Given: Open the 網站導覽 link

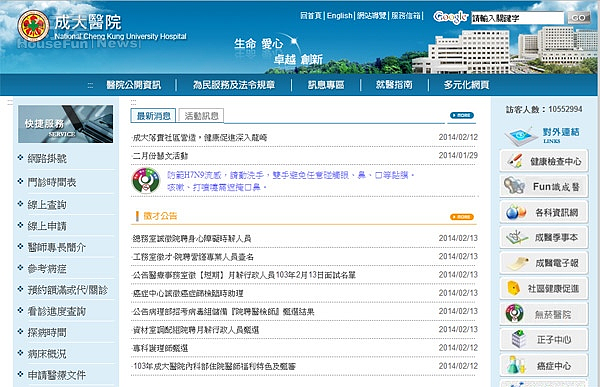Looking at the screenshot, I should click(372, 16).
